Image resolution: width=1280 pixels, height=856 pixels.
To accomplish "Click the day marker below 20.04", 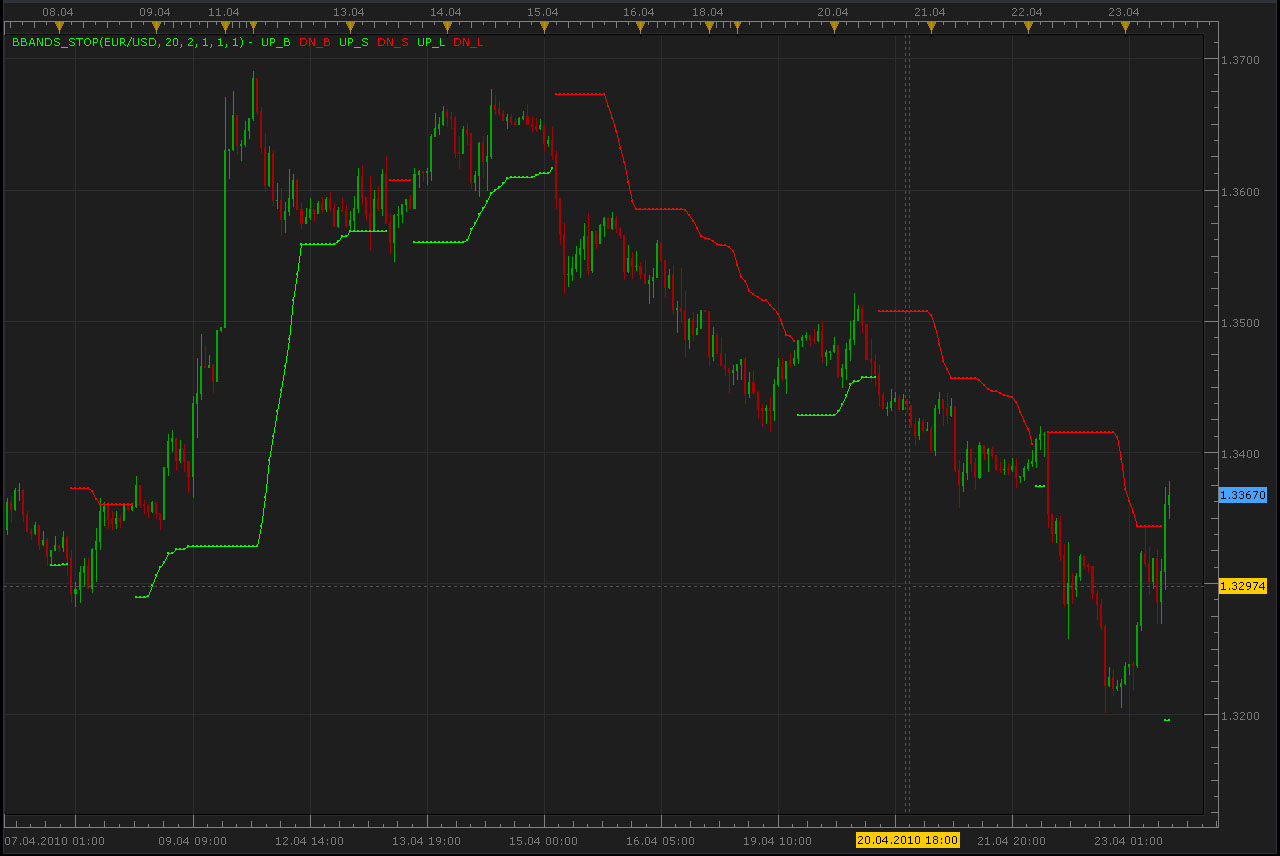I will point(834,26).
